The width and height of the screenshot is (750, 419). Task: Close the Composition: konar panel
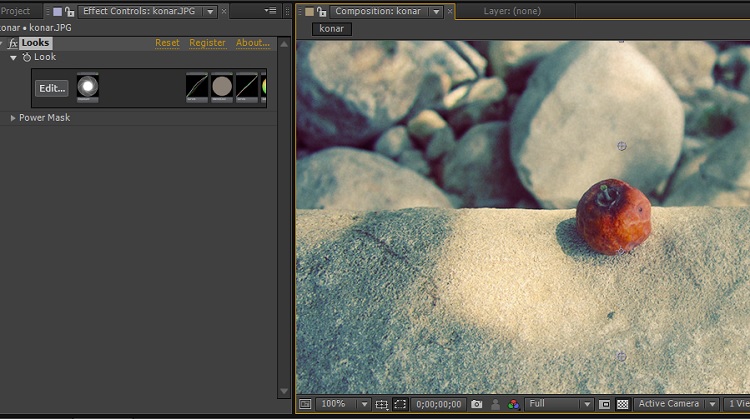point(450,11)
